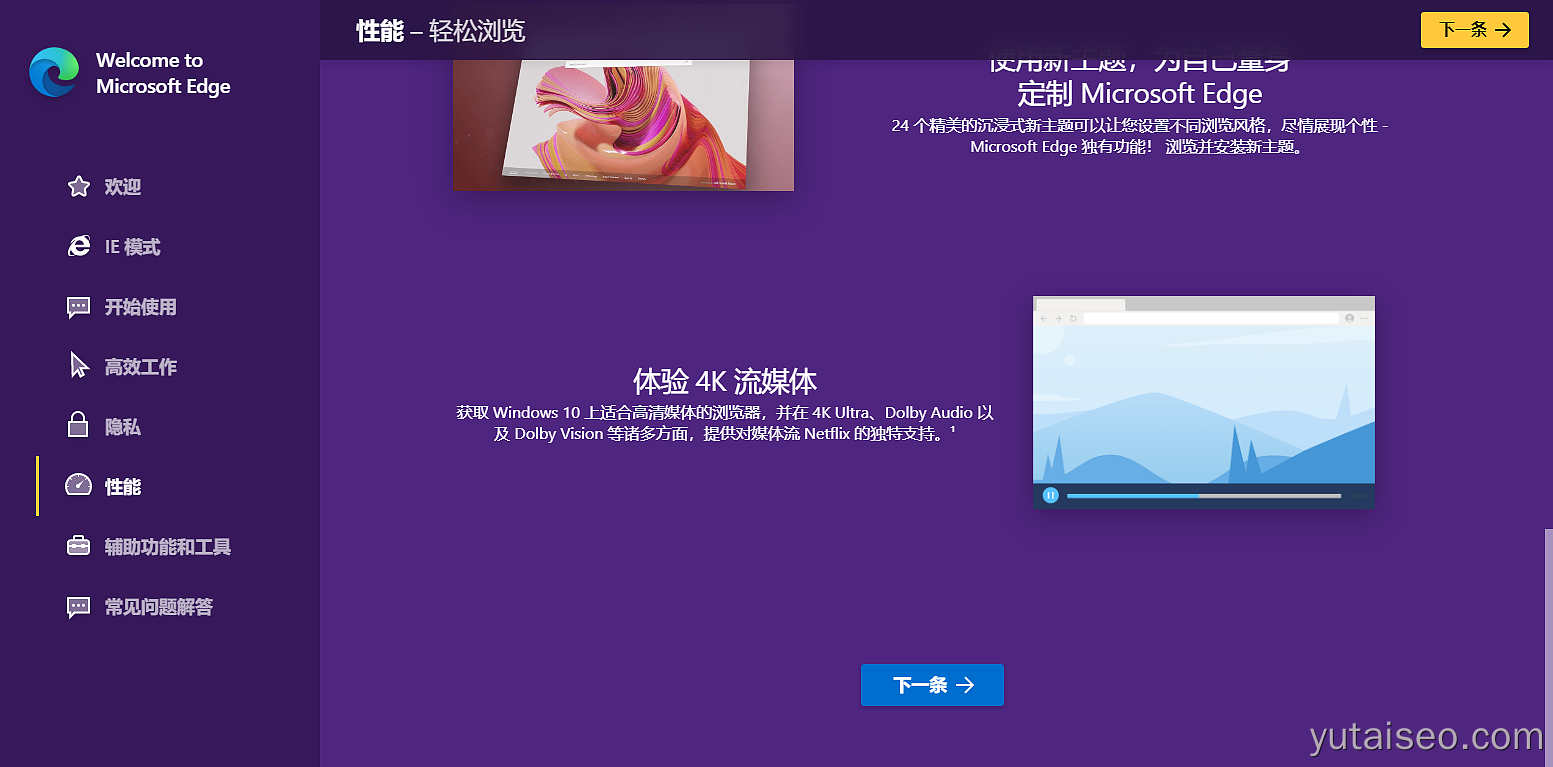Open the 浏览并安装新主题 link
Screen dimensions: 1553x767
(1234, 147)
